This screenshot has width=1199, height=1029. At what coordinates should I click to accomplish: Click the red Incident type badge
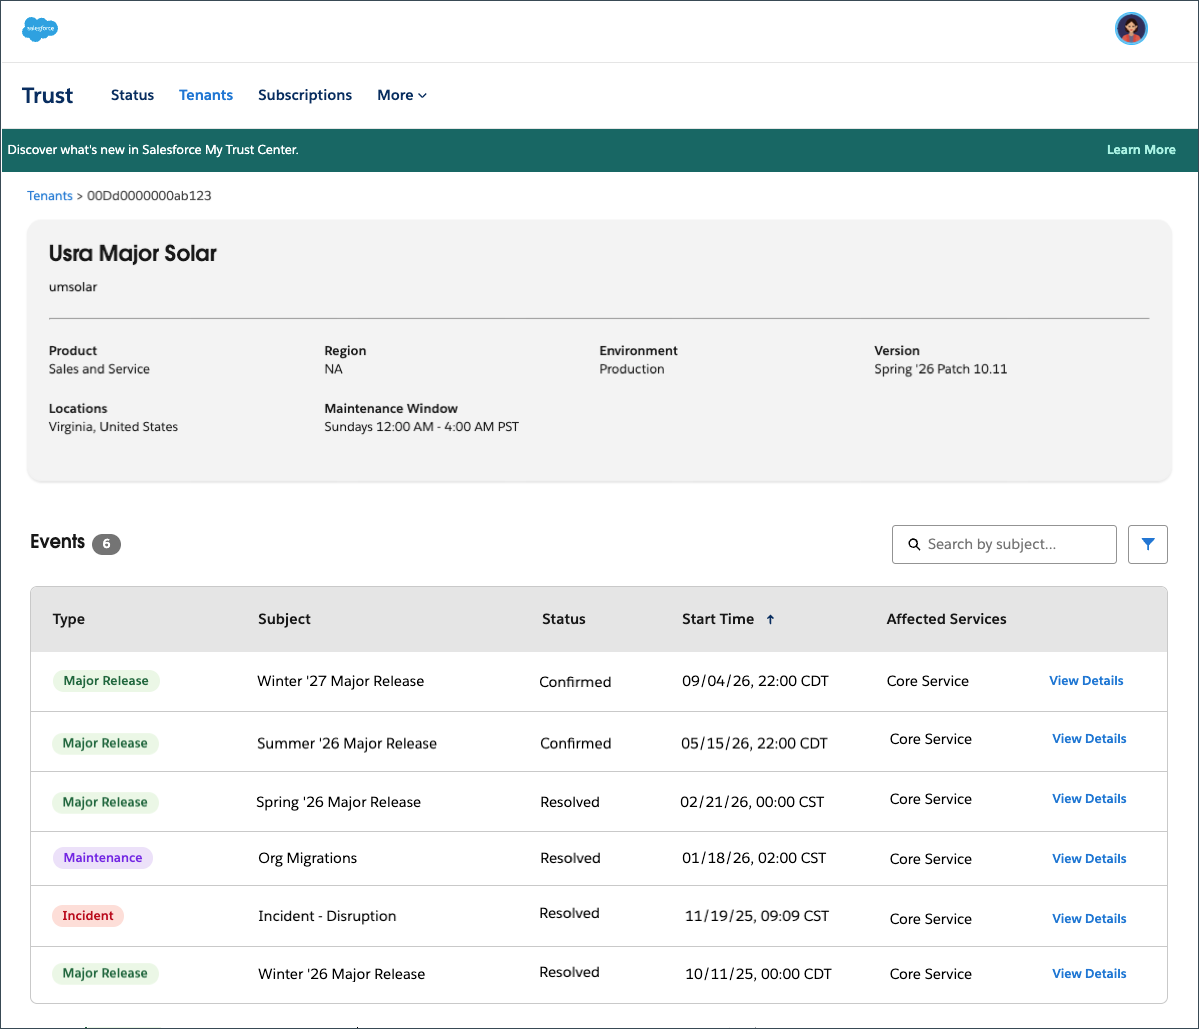(88, 916)
